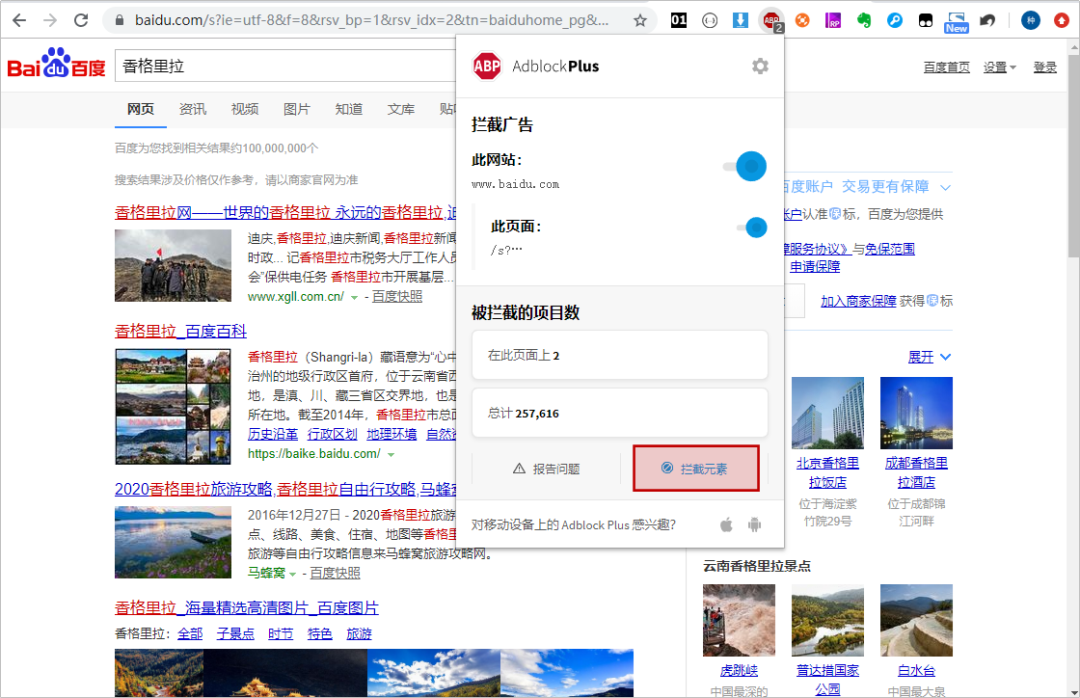
Task: View site security lock icon
Action: coord(119,20)
